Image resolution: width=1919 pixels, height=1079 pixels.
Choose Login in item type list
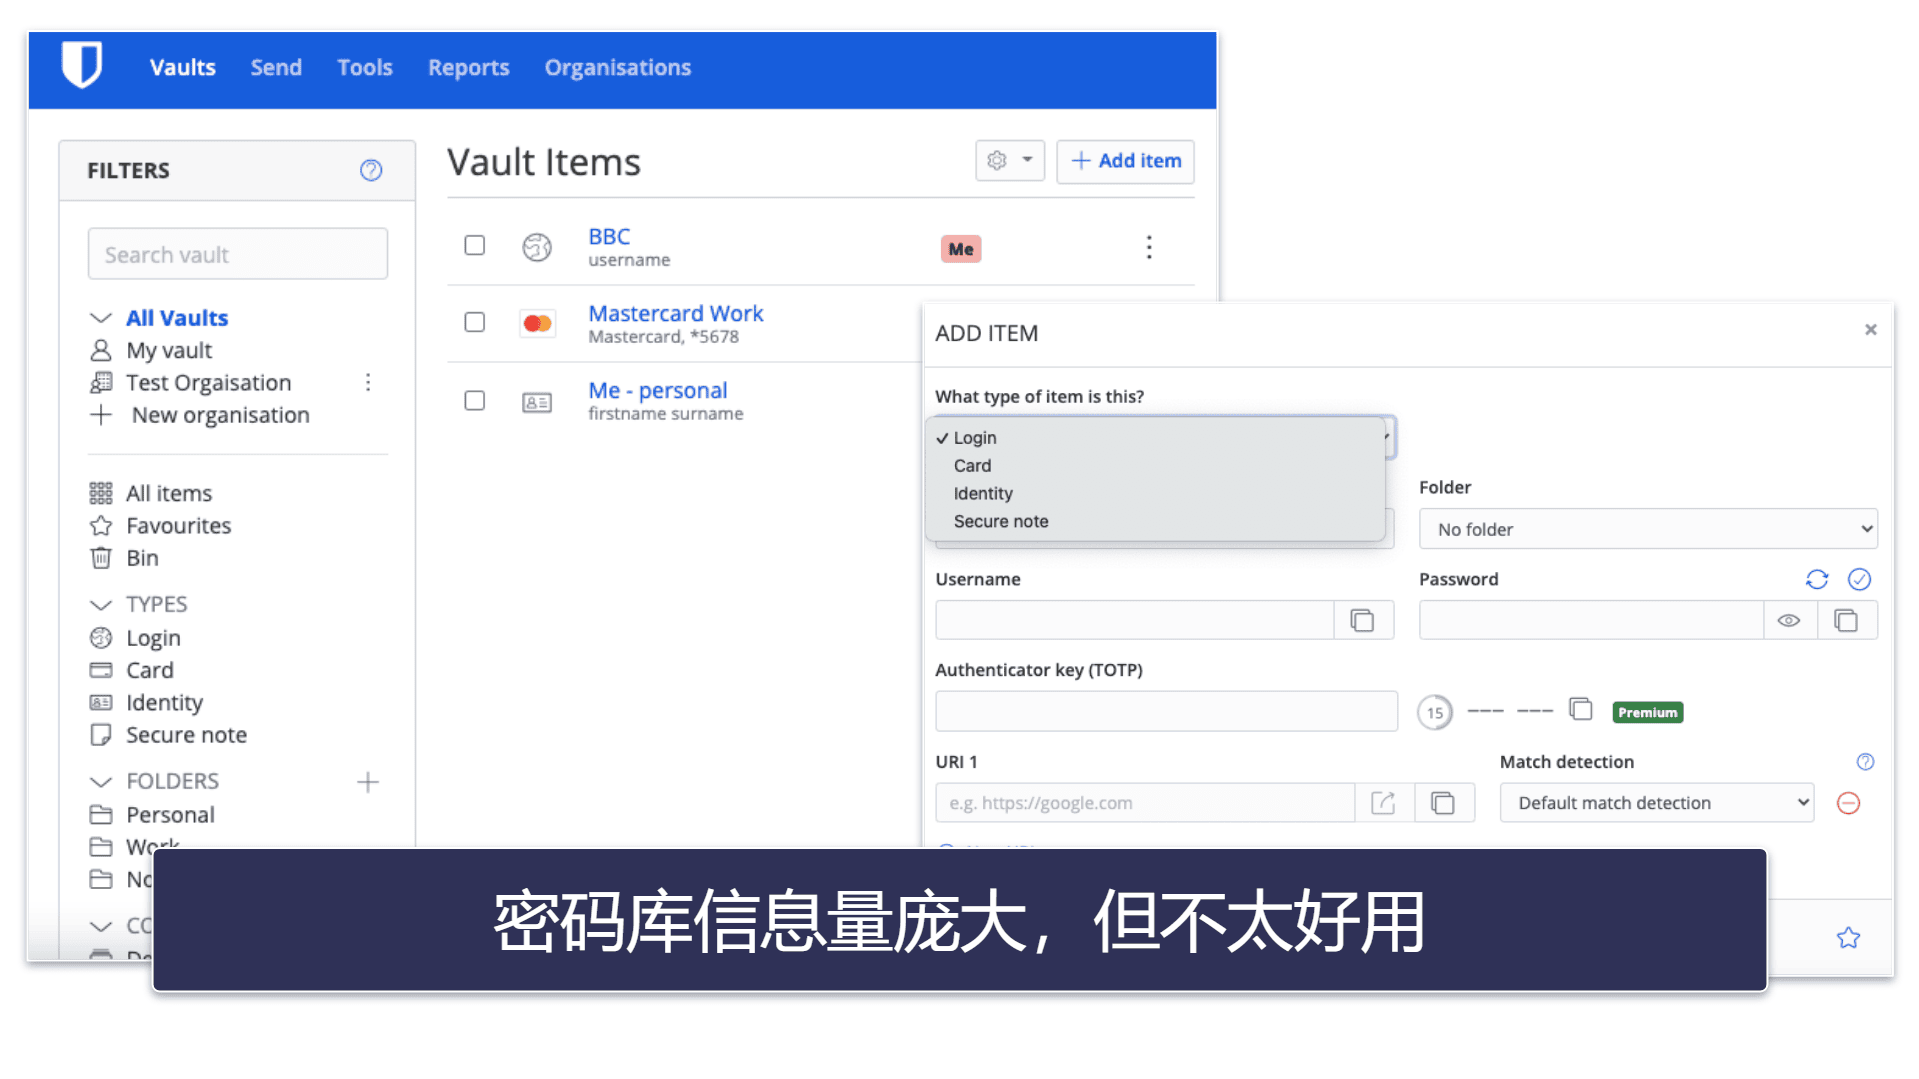tap(975, 438)
